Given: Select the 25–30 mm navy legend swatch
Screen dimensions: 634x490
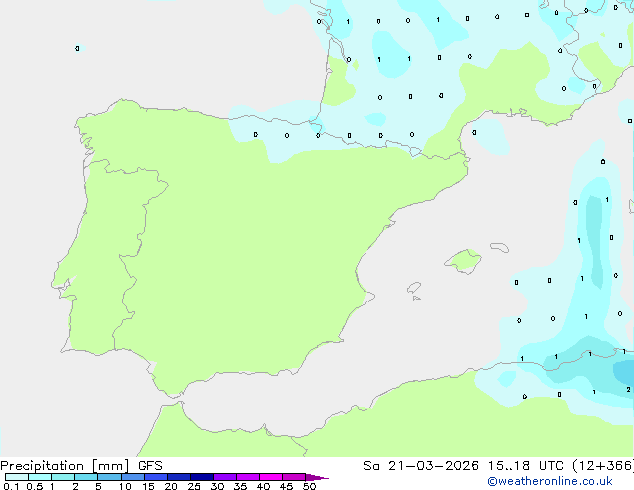Looking at the screenshot, I should (201, 477).
